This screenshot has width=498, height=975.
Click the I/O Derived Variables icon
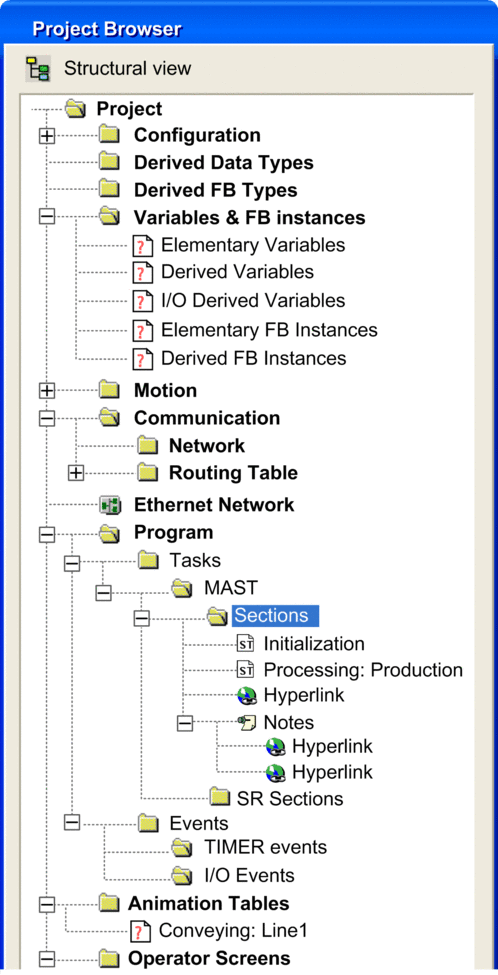pyautogui.click(x=142, y=301)
